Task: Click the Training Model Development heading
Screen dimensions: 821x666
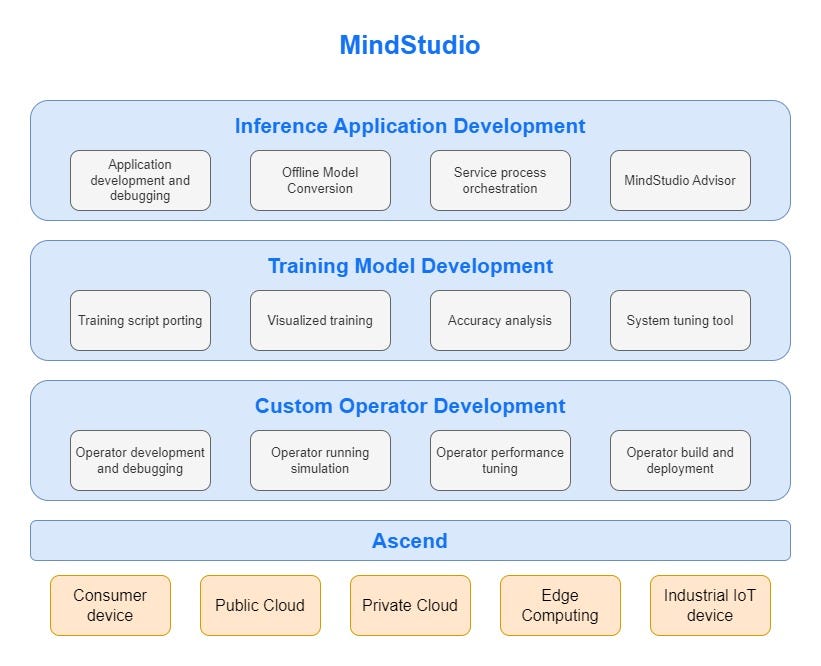Action: click(x=410, y=266)
